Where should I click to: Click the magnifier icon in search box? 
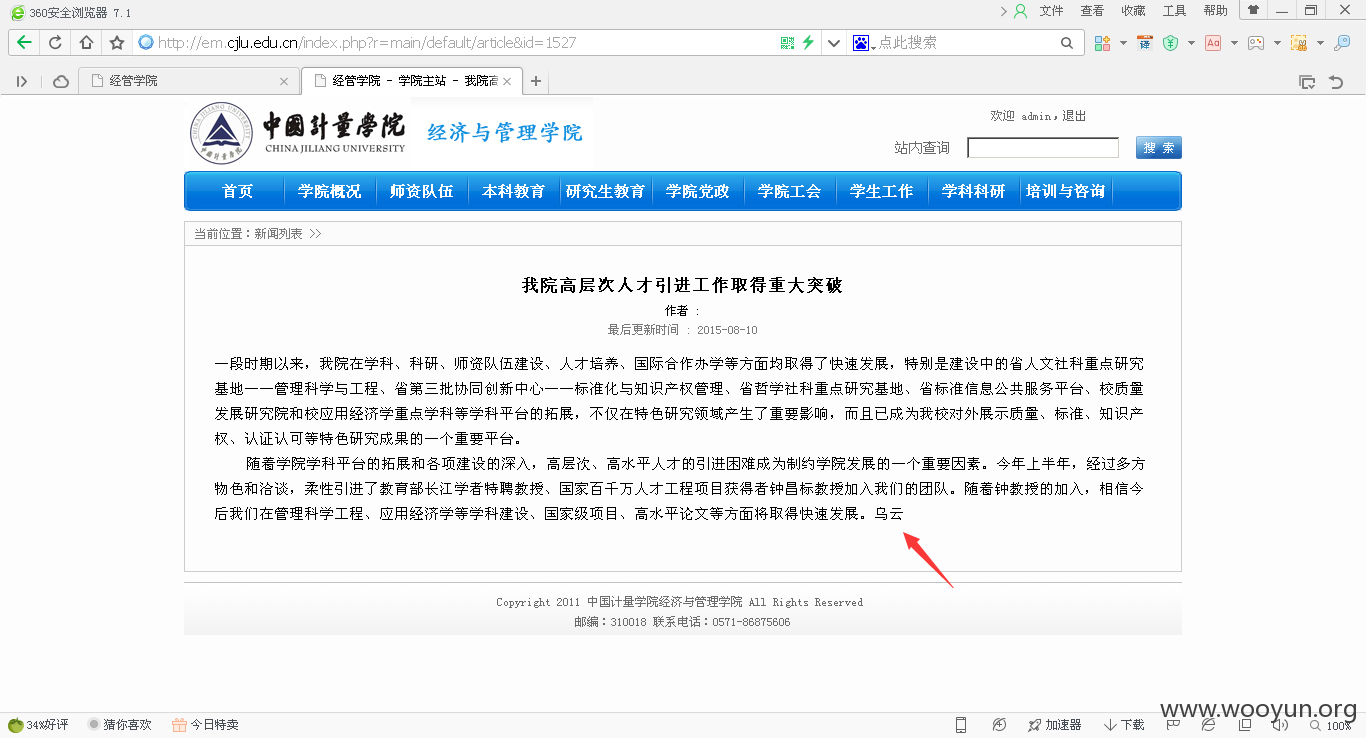coord(1068,43)
